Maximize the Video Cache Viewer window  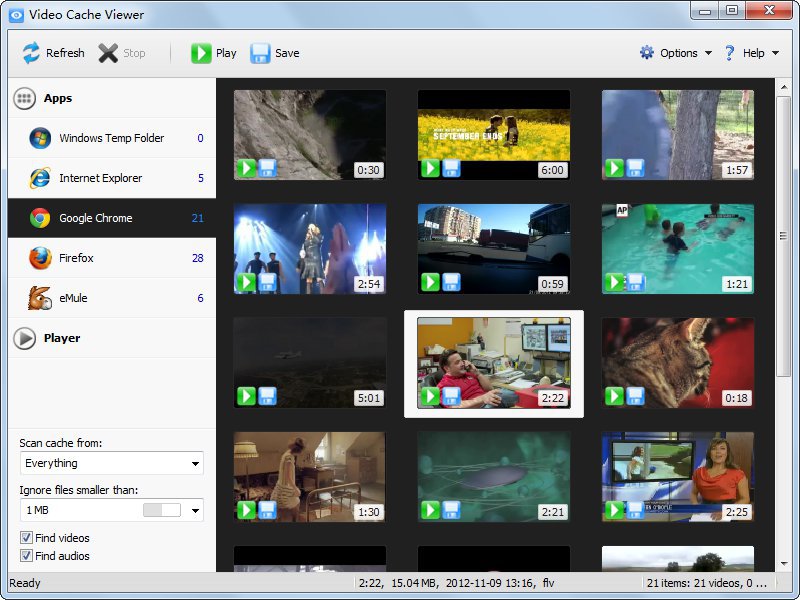coord(732,10)
